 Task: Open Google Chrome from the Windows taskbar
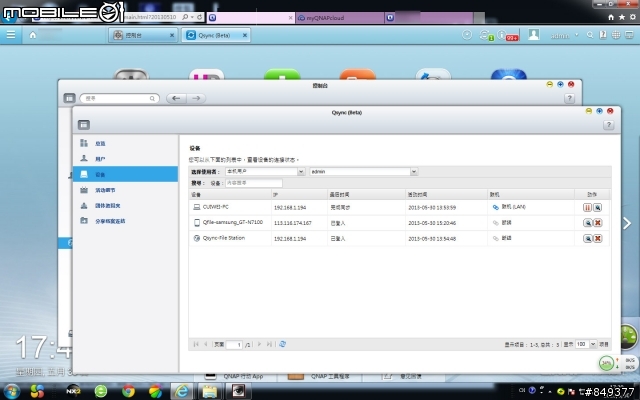128,391
